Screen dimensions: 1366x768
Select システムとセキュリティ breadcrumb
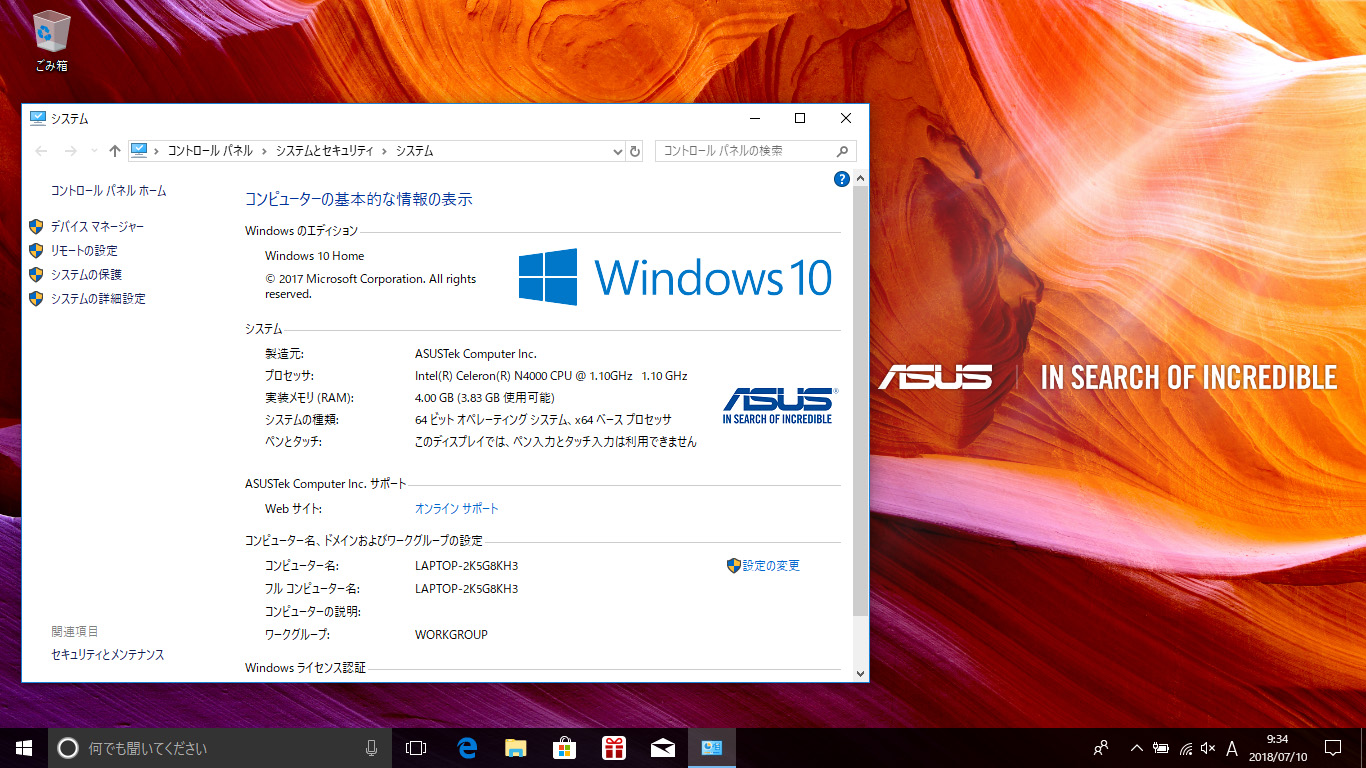(324, 151)
